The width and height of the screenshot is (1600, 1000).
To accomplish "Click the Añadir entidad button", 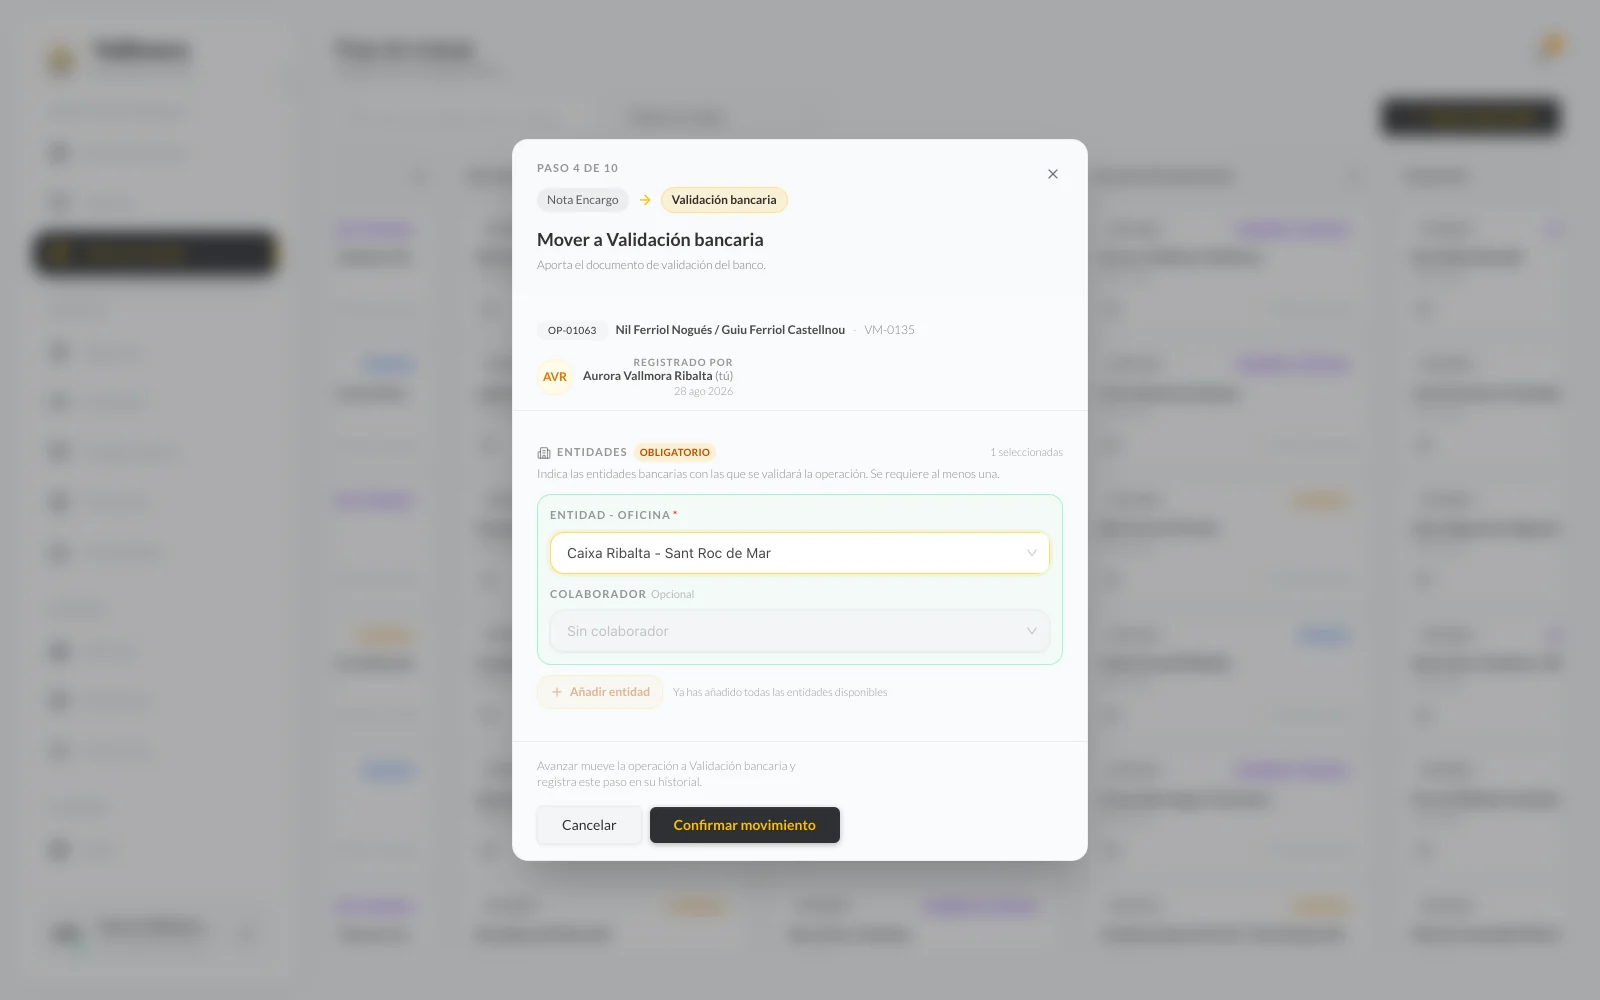I will pyautogui.click(x=600, y=692).
